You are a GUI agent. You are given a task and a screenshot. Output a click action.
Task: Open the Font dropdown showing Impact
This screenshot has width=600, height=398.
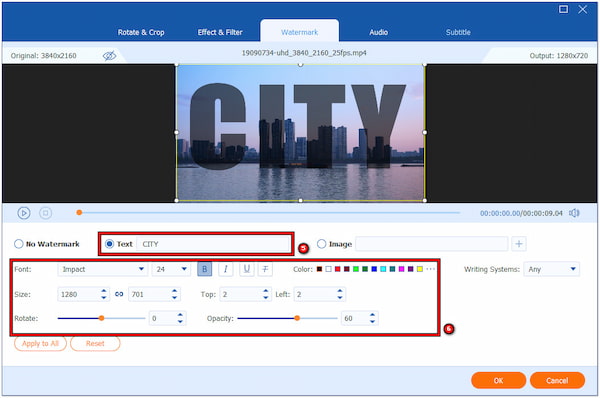click(103, 269)
